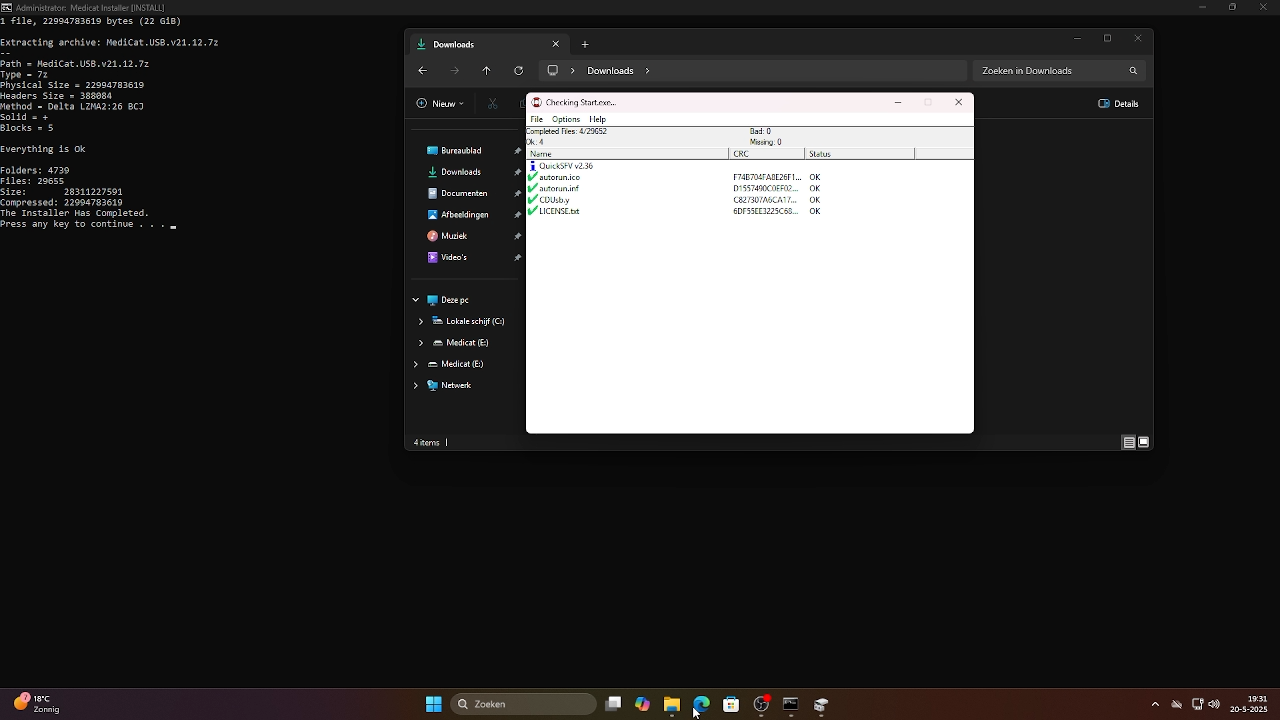The image size is (1280, 720).
Task: Go up one folder level in Explorer
Action: point(487,71)
